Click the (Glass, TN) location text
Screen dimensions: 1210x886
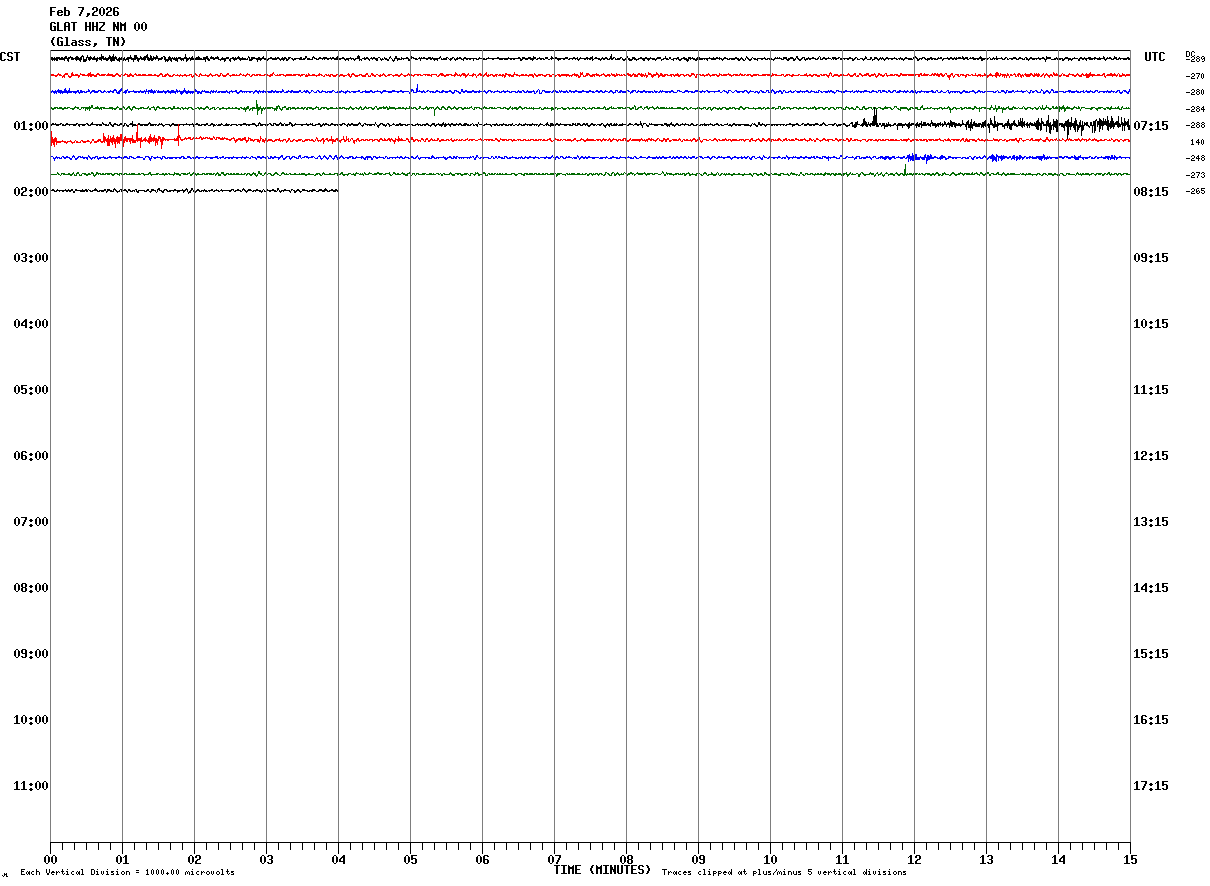(x=88, y=42)
